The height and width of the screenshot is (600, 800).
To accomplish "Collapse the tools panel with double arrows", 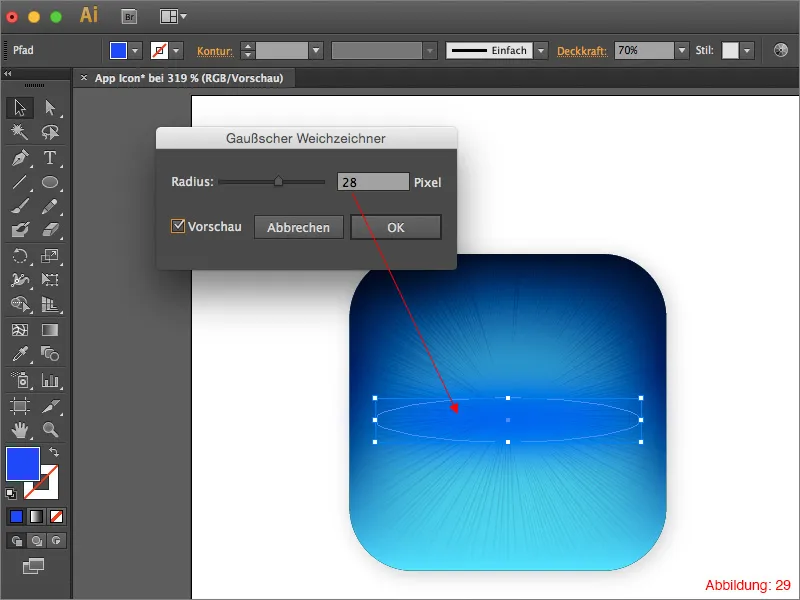I will coord(8,74).
